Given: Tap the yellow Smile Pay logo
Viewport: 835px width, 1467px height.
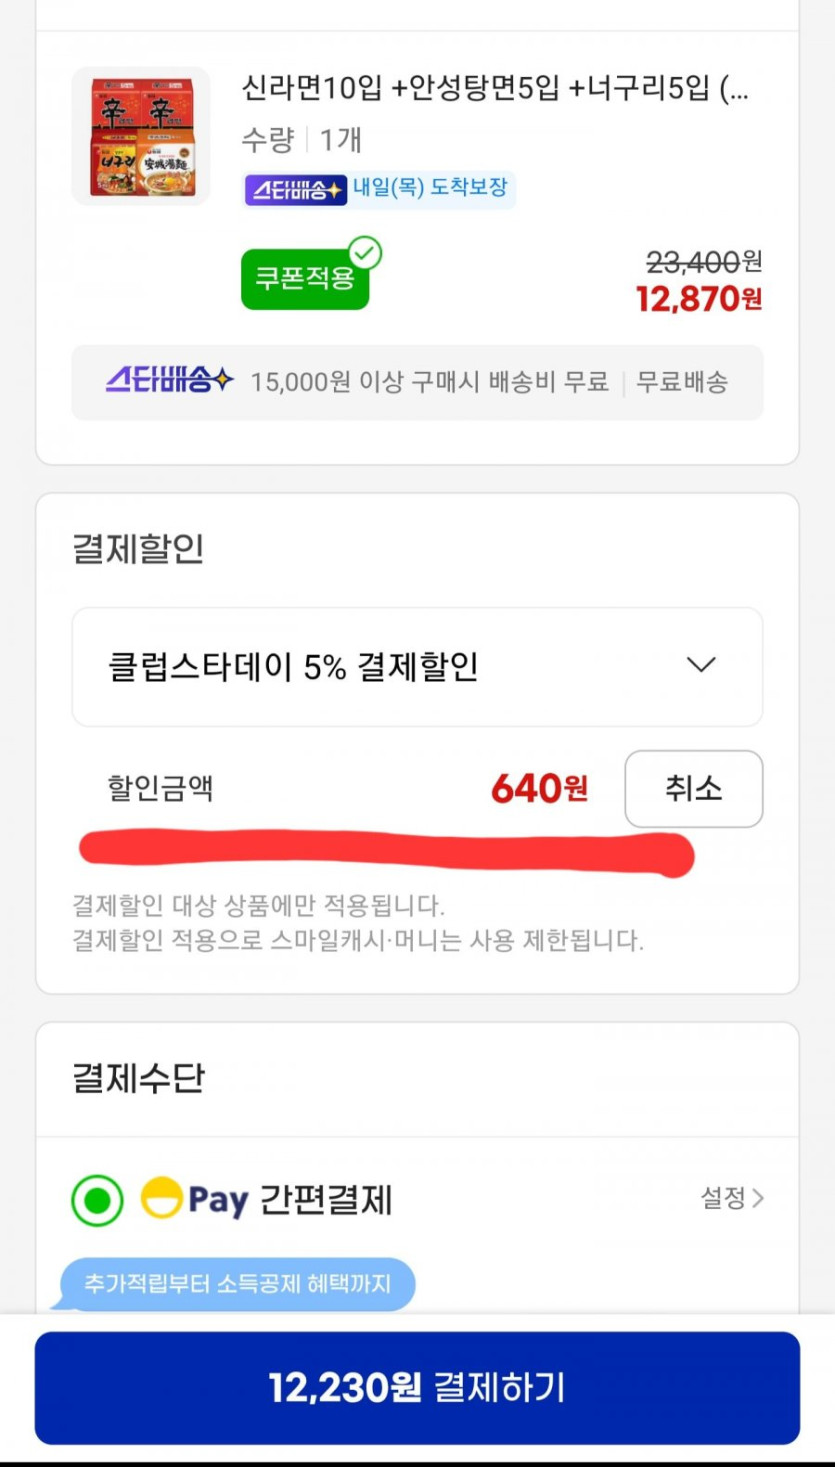Looking at the screenshot, I should point(161,1198).
